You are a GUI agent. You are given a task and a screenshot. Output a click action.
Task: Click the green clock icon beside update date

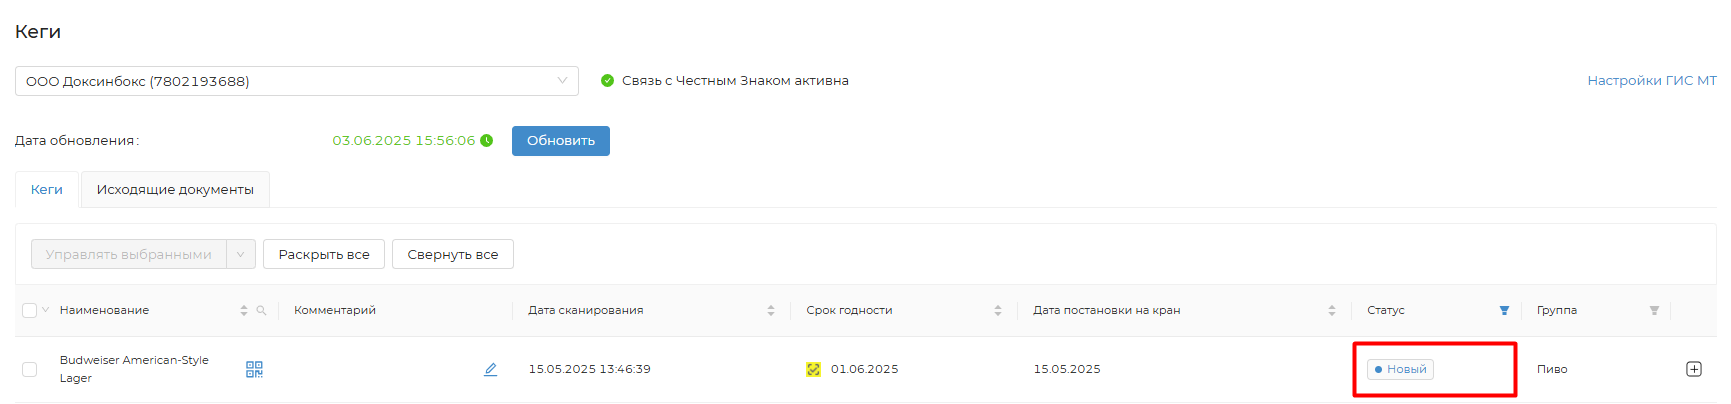click(487, 141)
